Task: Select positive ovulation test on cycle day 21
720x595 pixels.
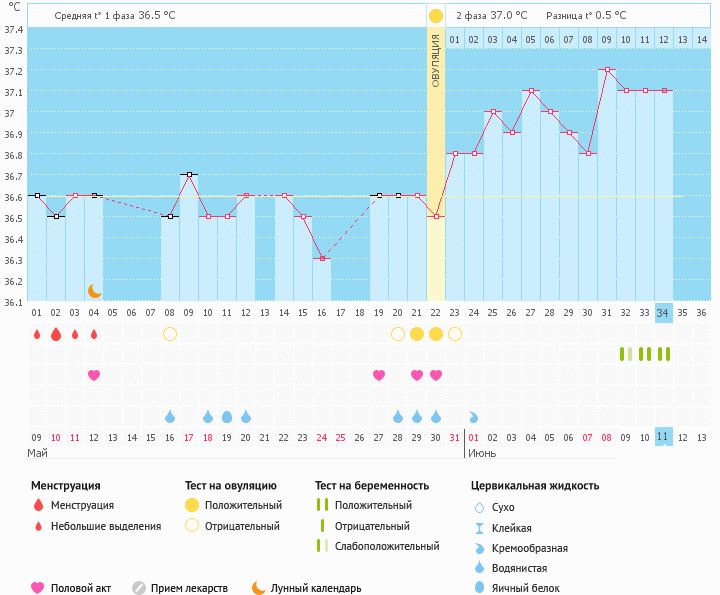Action: coord(417,333)
